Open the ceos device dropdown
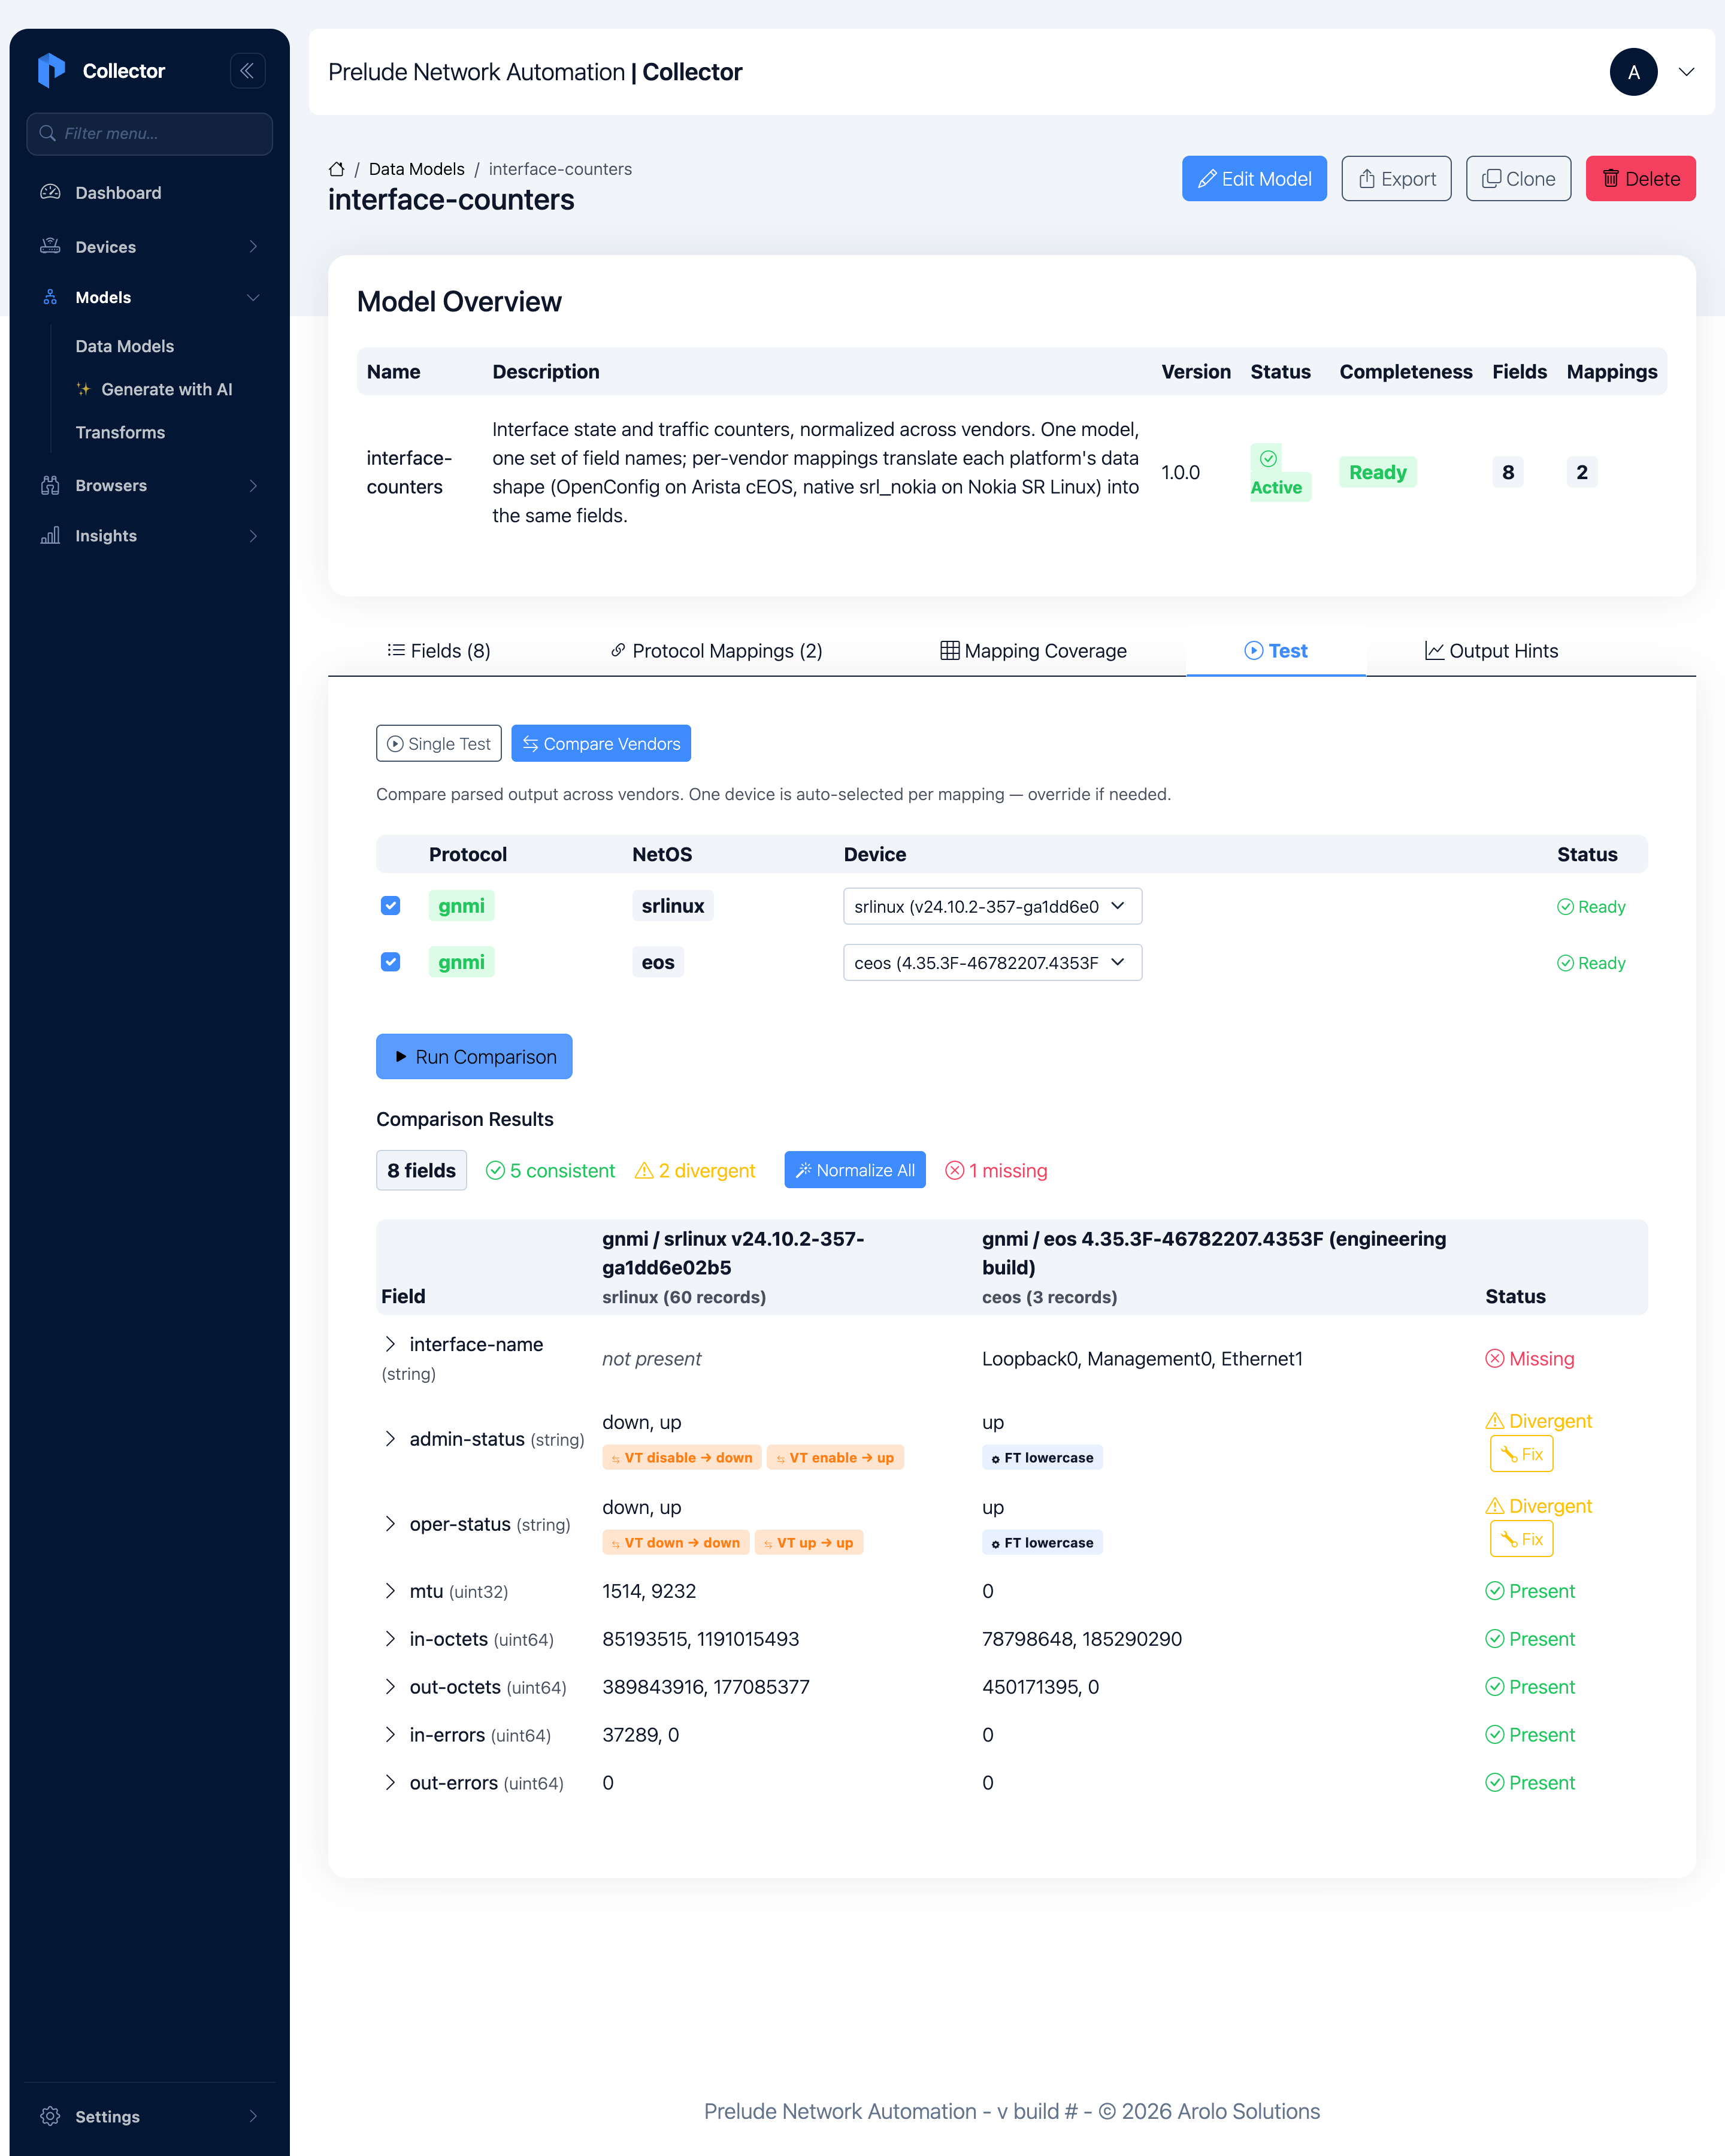The width and height of the screenshot is (1725, 2156). pyautogui.click(x=992, y=963)
